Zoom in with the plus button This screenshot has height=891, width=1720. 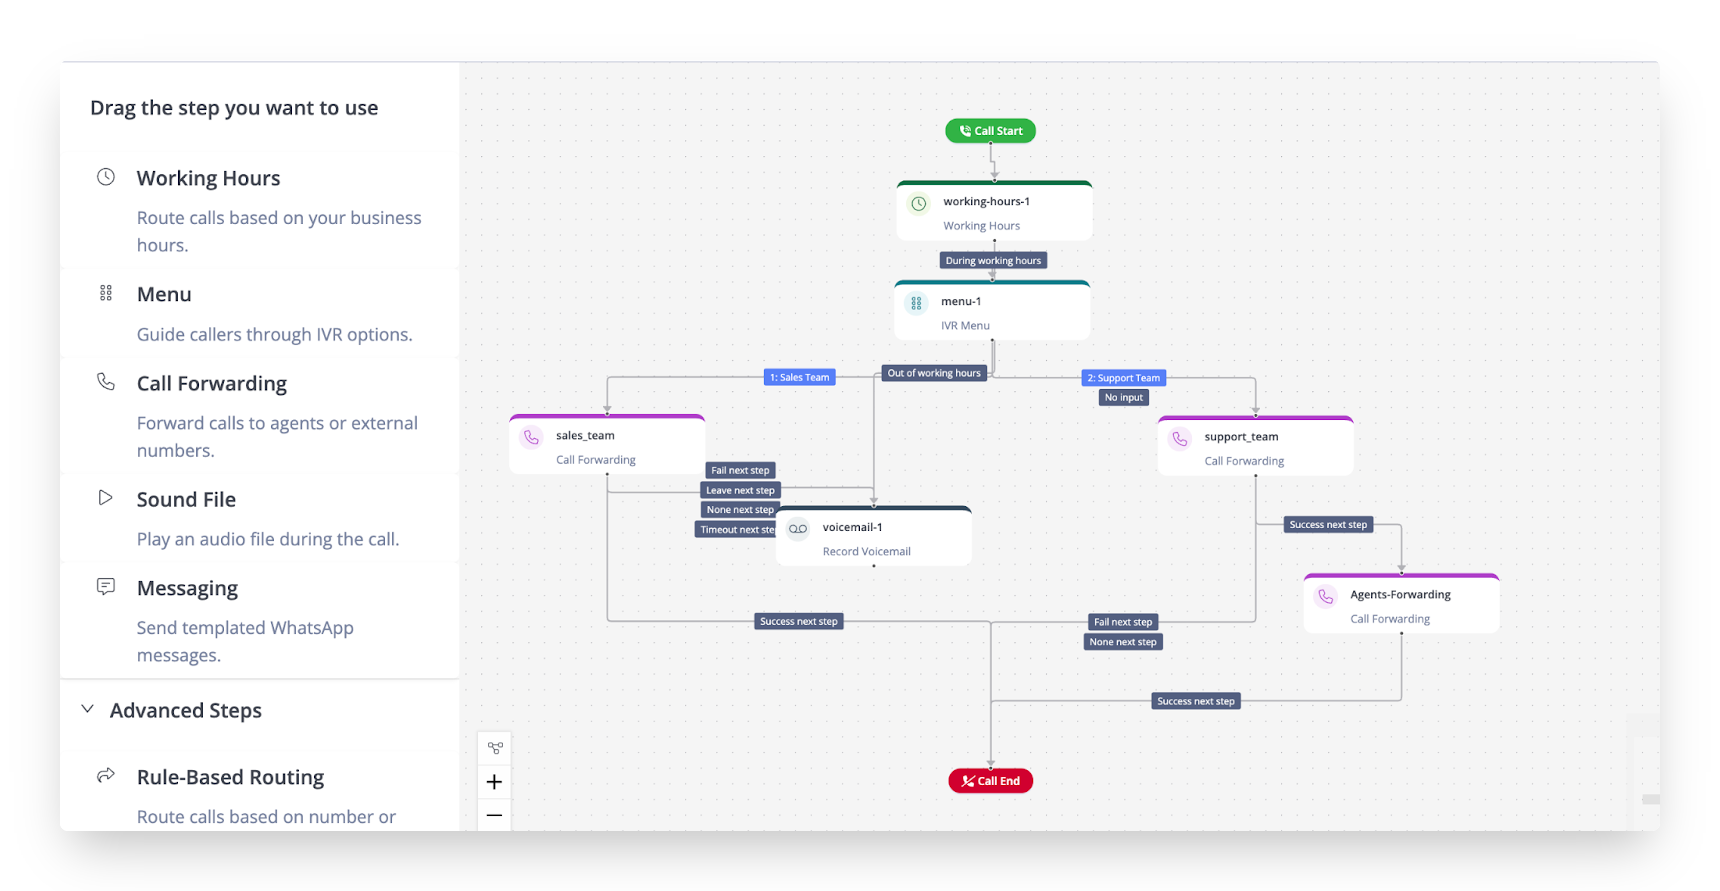495,782
